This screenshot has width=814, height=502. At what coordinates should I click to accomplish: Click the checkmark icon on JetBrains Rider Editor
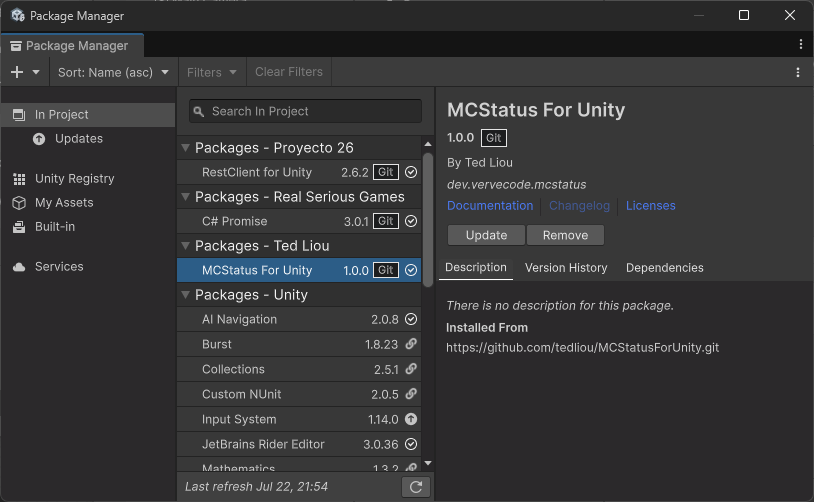tap(411, 444)
